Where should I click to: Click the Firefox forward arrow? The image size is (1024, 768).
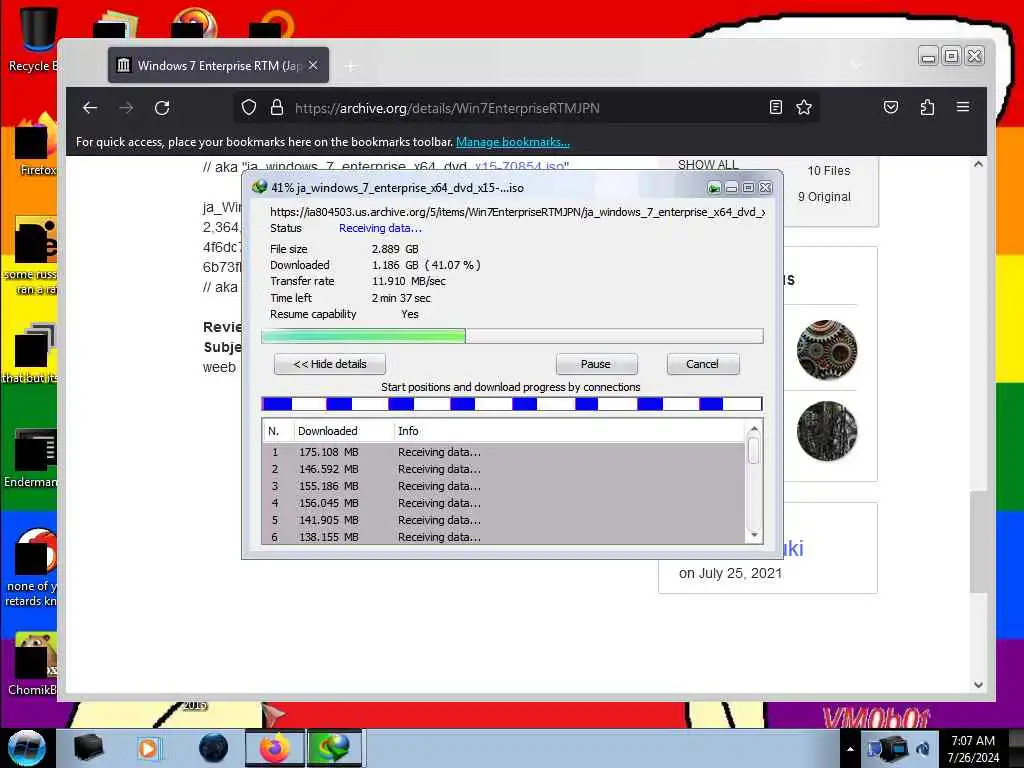tap(126, 108)
